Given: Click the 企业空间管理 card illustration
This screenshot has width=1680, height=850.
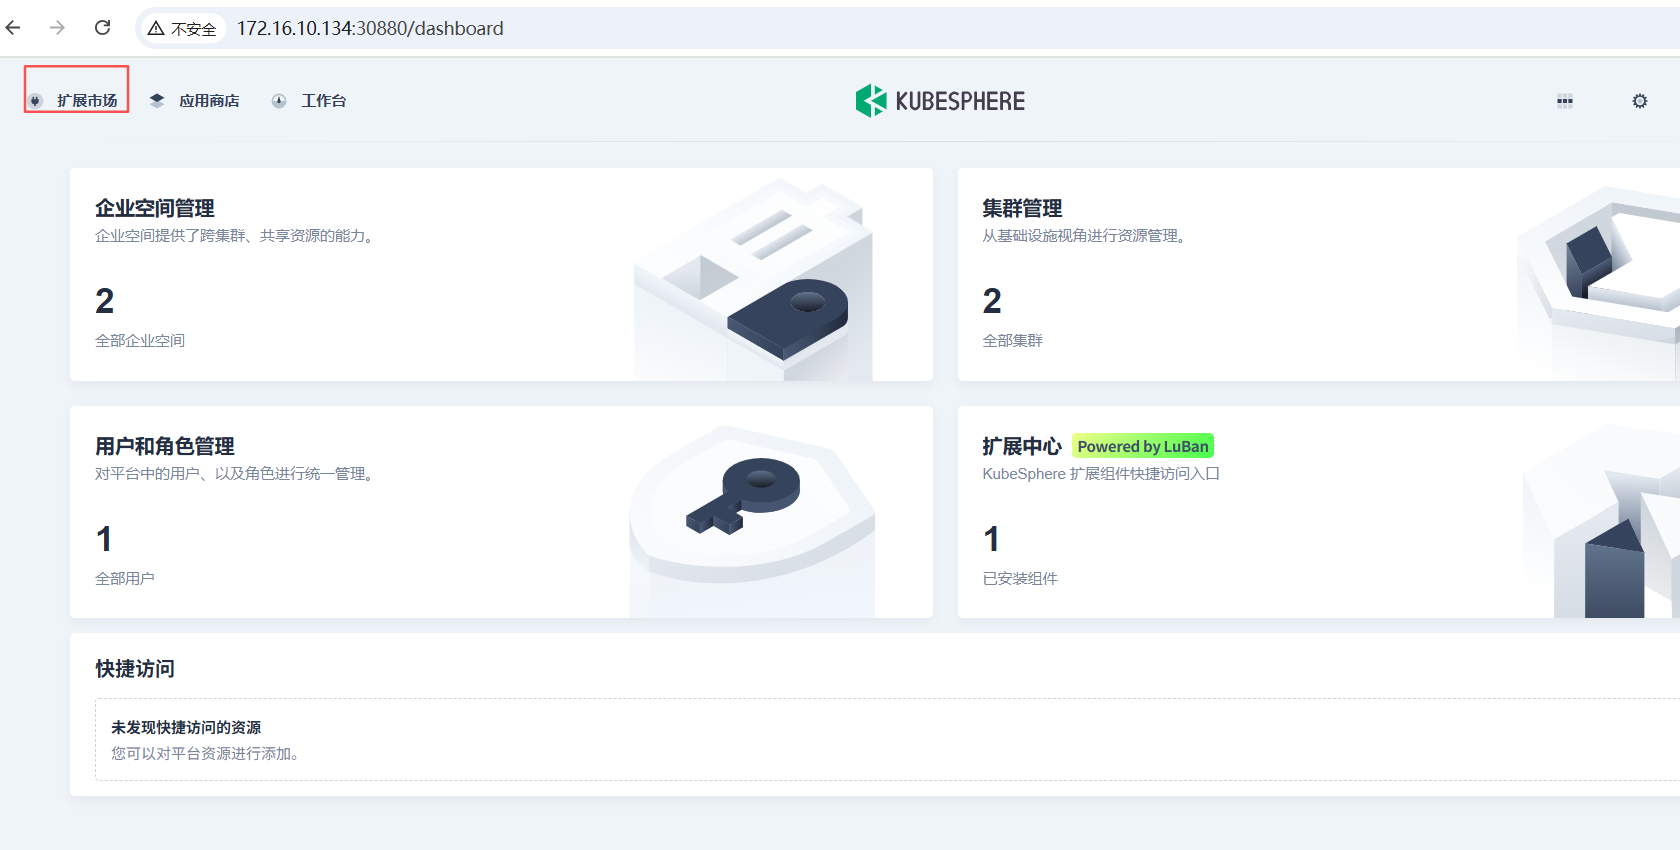Looking at the screenshot, I should click(753, 278).
